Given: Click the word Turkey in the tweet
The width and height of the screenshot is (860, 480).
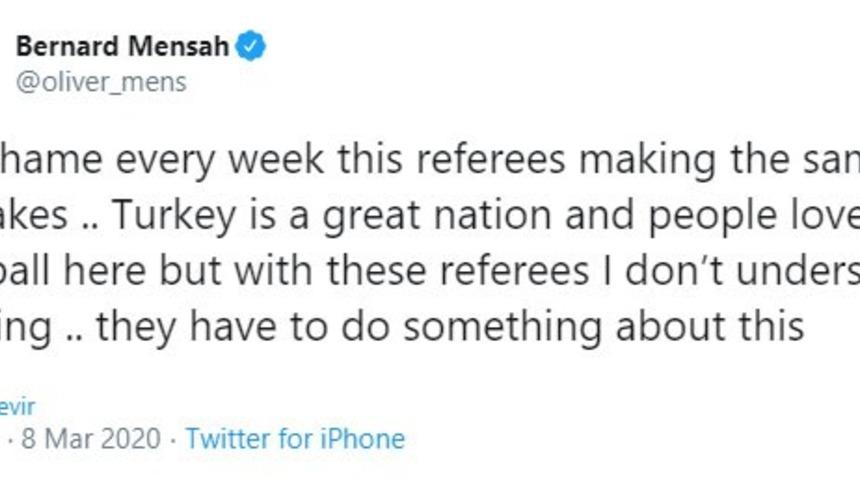Looking at the screenshot, I should (155, 213).
